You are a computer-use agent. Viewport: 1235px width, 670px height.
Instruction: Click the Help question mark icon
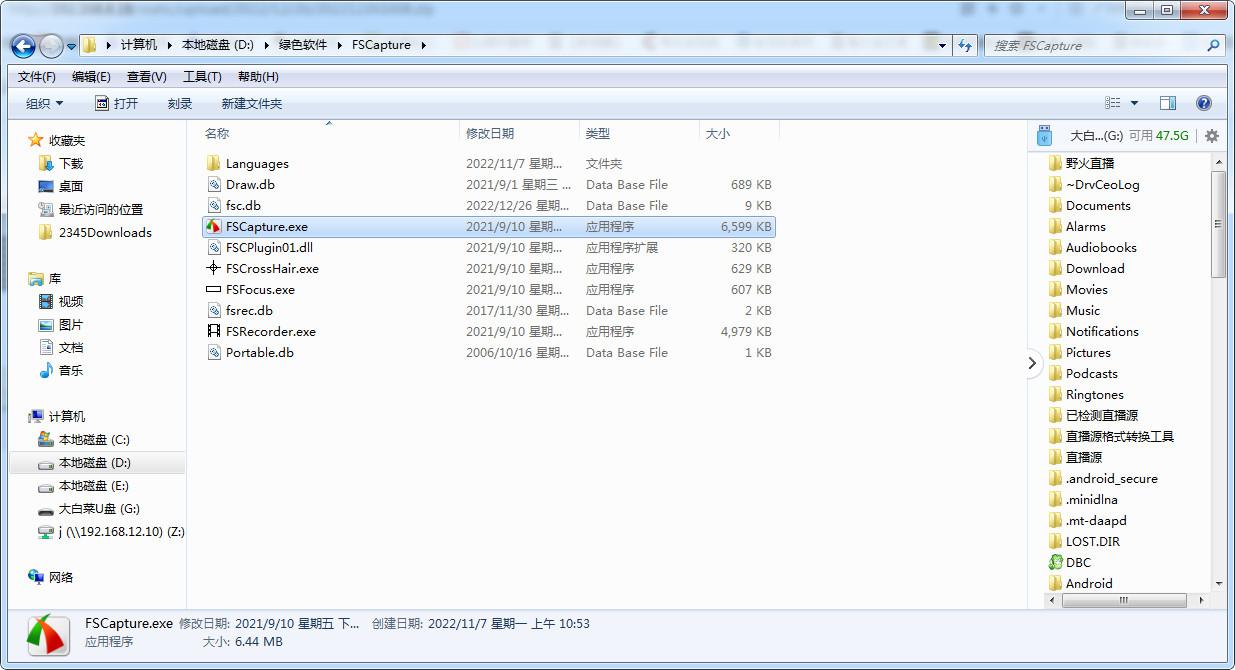point(1204,103)
